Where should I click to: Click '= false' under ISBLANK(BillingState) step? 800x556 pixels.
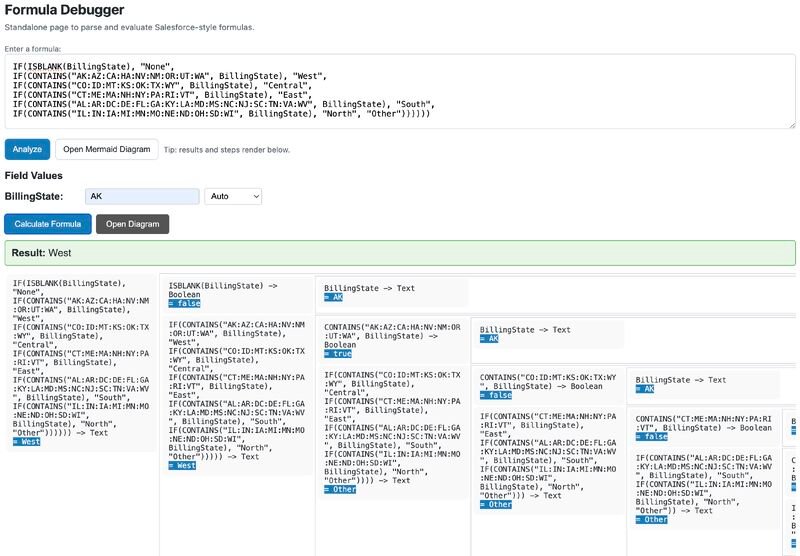(184, 304)
